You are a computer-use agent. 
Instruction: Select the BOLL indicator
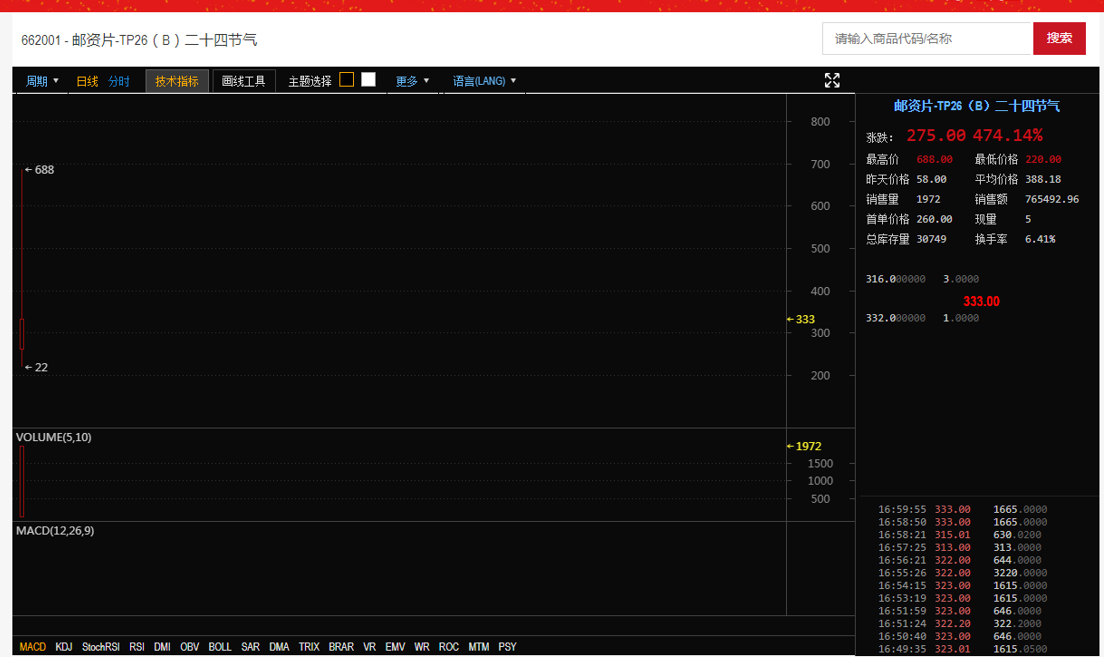tap(220, 646)
